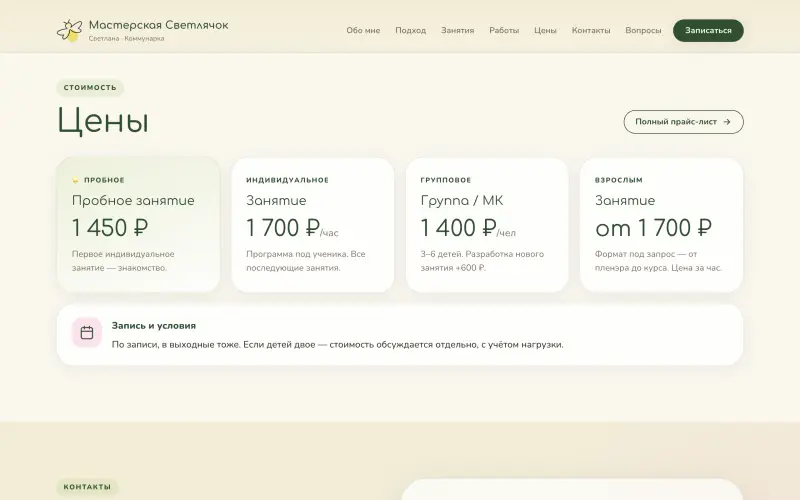Click the Записаться button
Screen dimensions: 800x500
pos(708,31)
